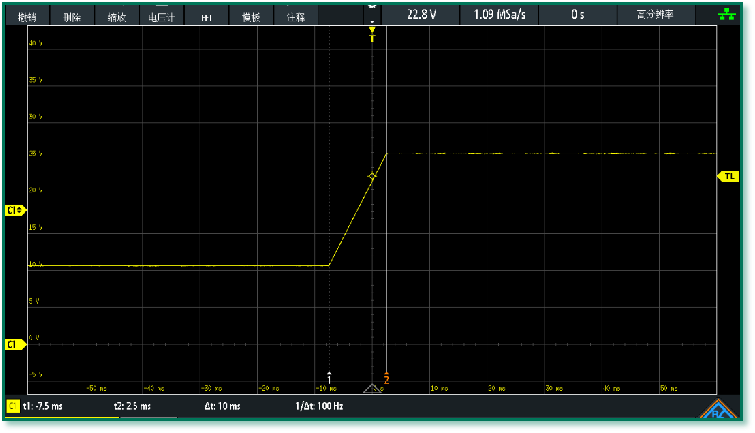The height and width of the screenshot is (433, 755).
Task: Open the 模板 mask test tool
Action: [251, 17]
